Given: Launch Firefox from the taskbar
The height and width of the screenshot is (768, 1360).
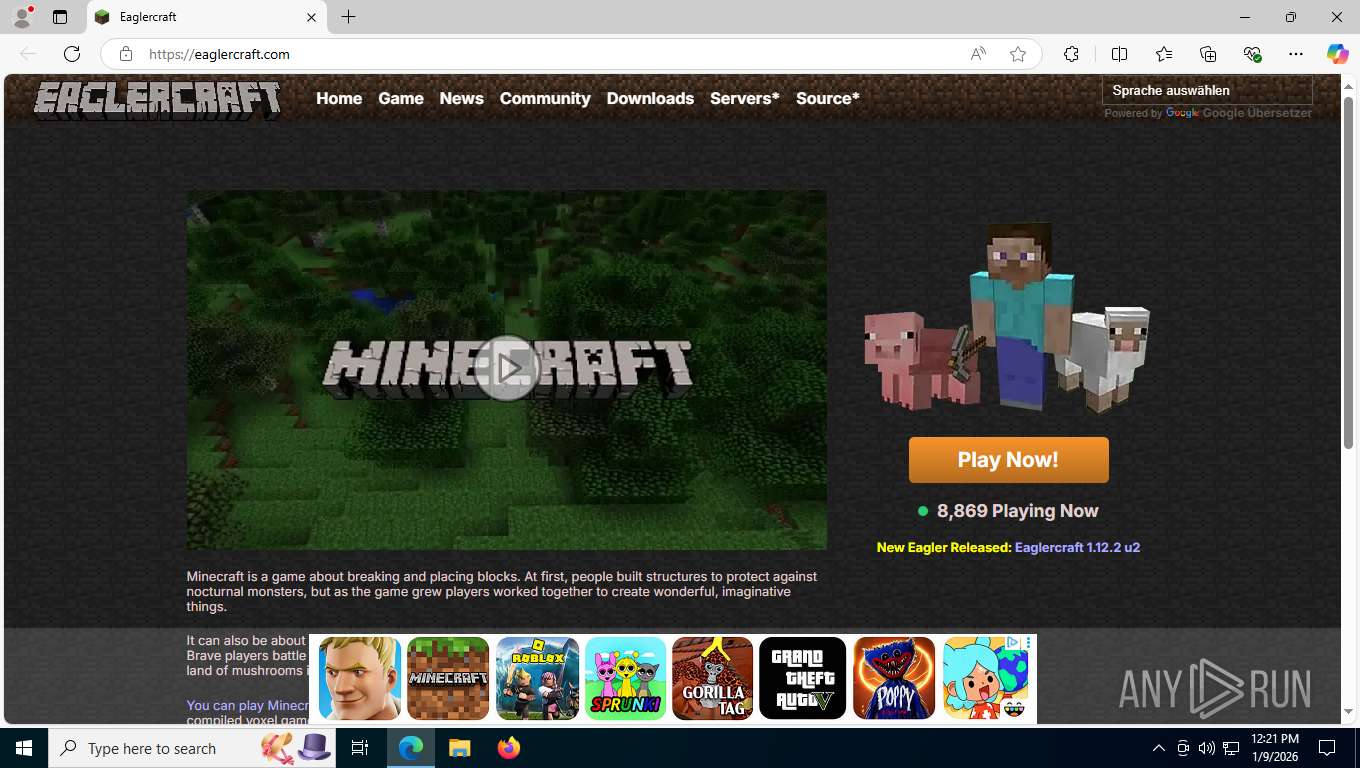Looking at the screenshot, I should 509,748.
